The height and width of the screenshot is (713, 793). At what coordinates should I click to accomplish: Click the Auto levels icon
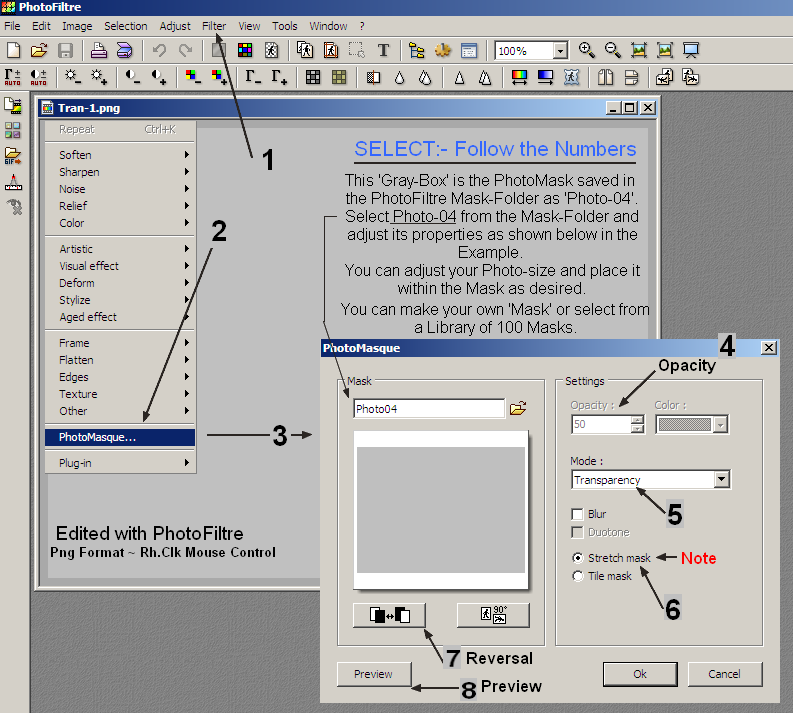pyautogui.click(x=13, y=77)
